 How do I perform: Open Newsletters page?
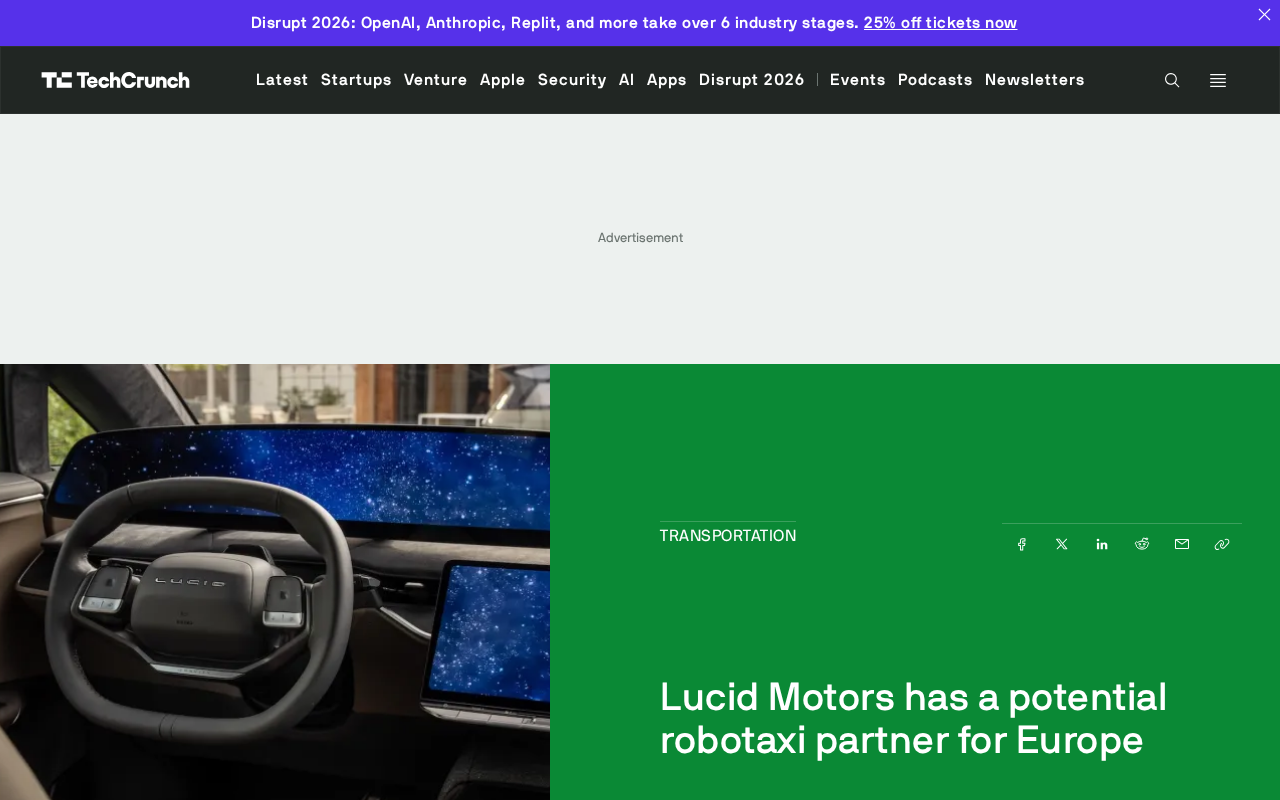pyautogui.click(x=1035, y=80)
